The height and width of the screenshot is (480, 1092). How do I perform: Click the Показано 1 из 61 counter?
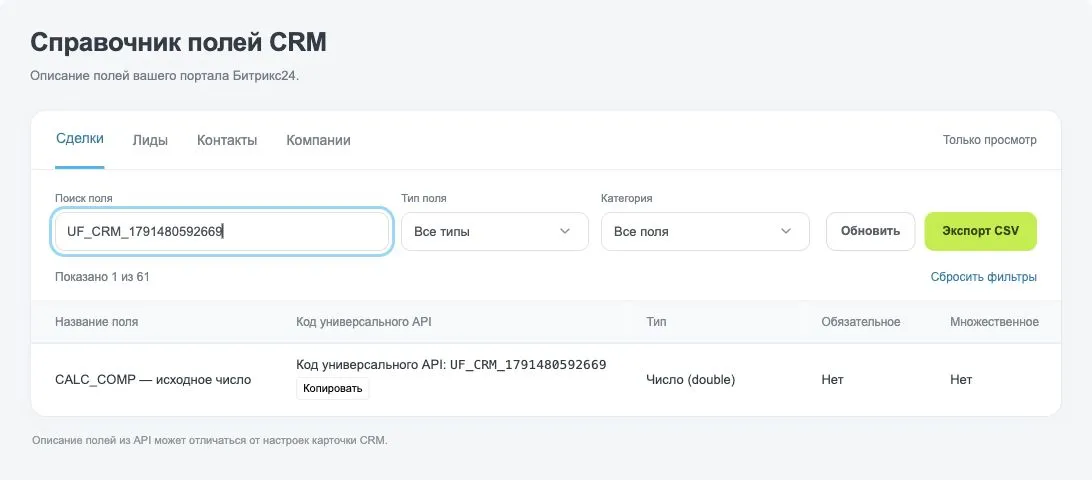[102, 277]
